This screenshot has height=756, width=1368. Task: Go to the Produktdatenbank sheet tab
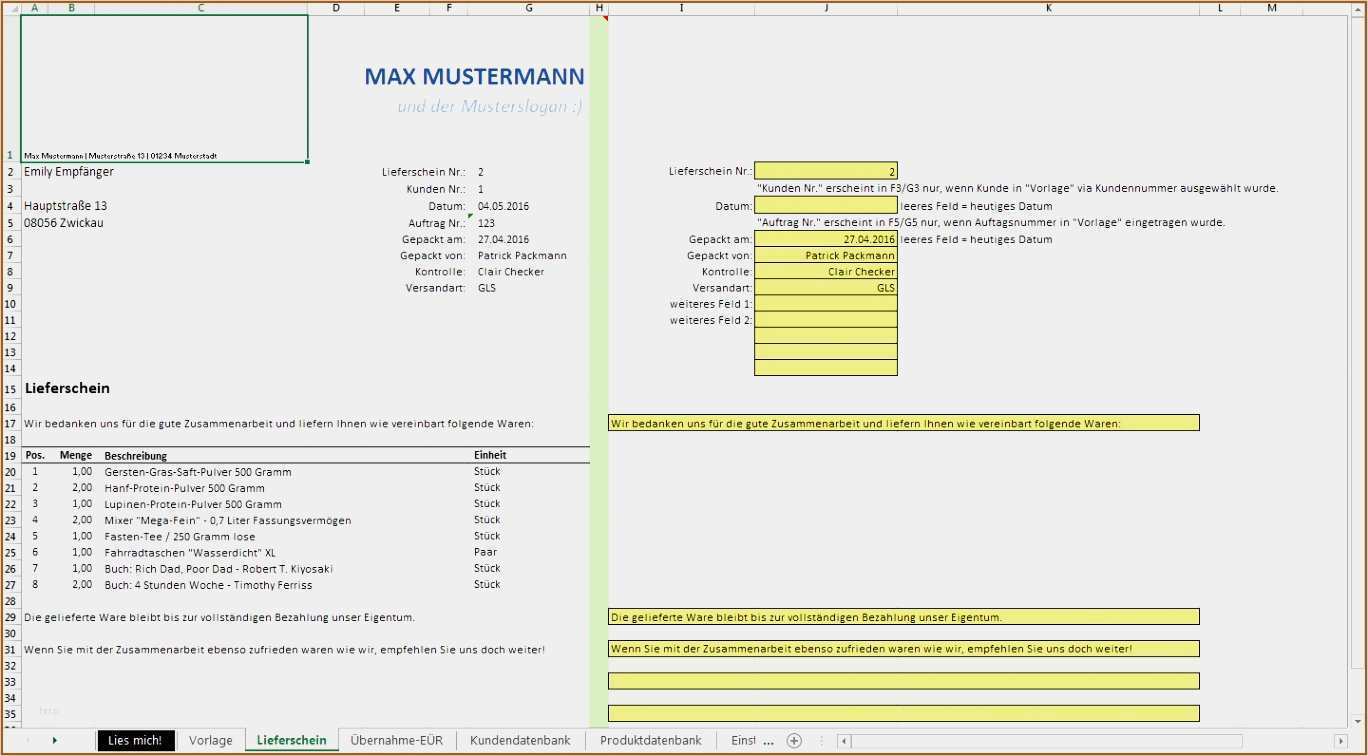coord(650,741)
